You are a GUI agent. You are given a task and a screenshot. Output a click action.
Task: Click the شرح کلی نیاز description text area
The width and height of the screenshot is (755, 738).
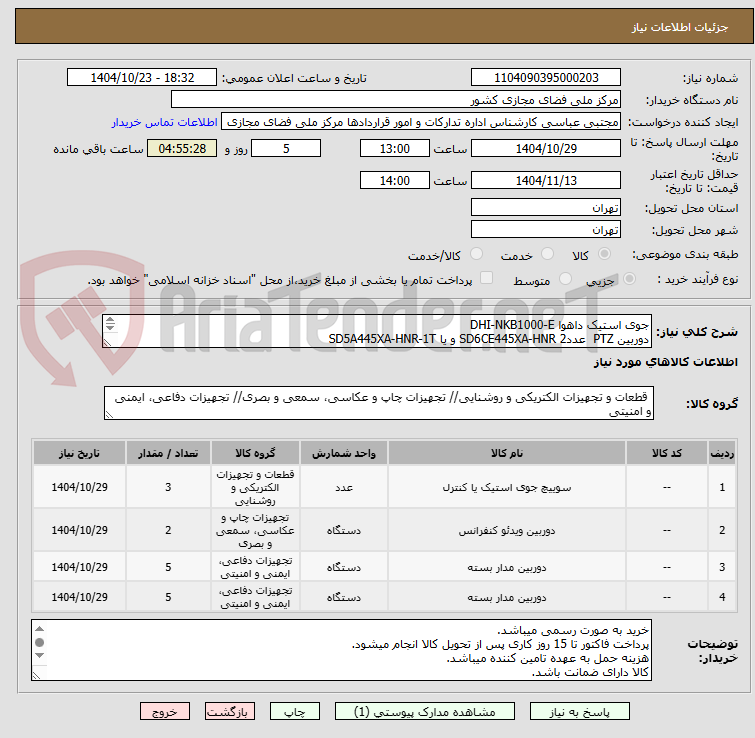tap(377, 331)
